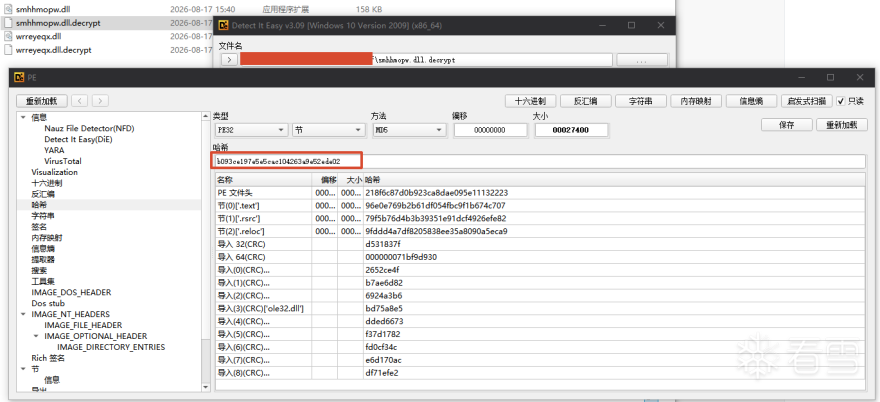The height and width of the screenshot is (402, 880).
Task: Click the PE window's DiE logo icon
Action: 18,77
